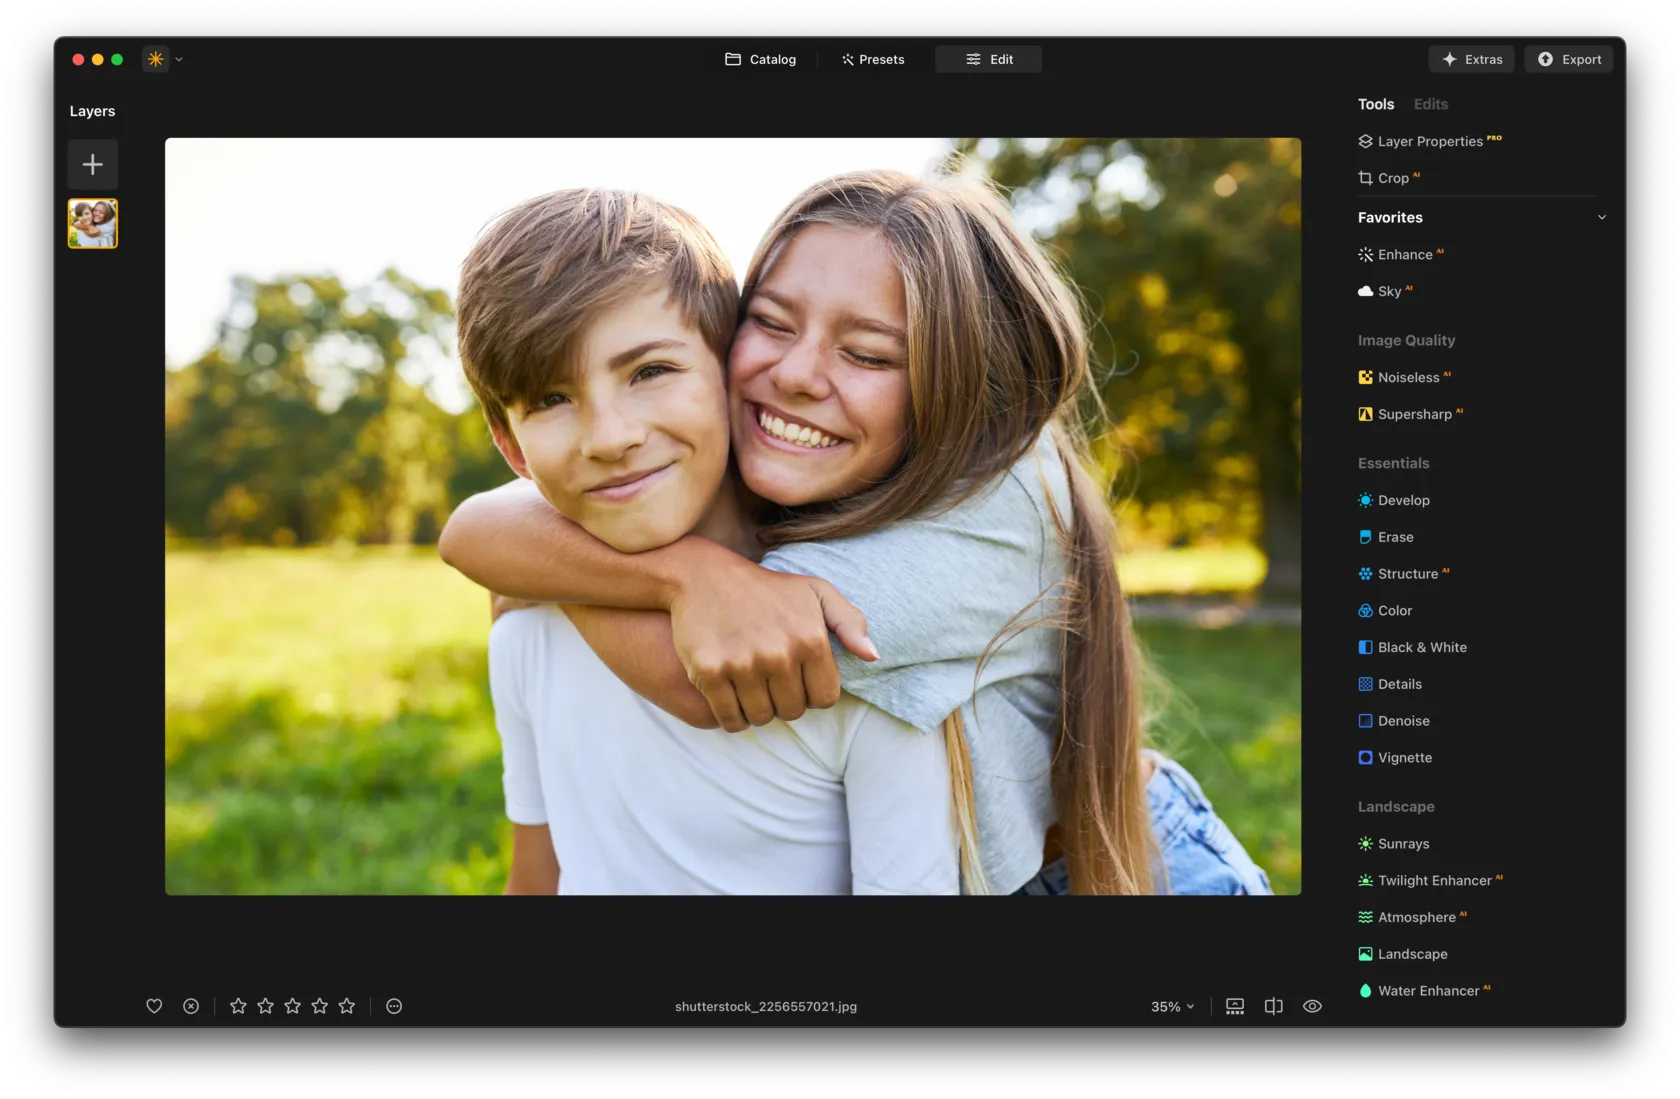Collapse the Favorites section chevron
Screen dimensions: 1680x1099
point(1601,217)
